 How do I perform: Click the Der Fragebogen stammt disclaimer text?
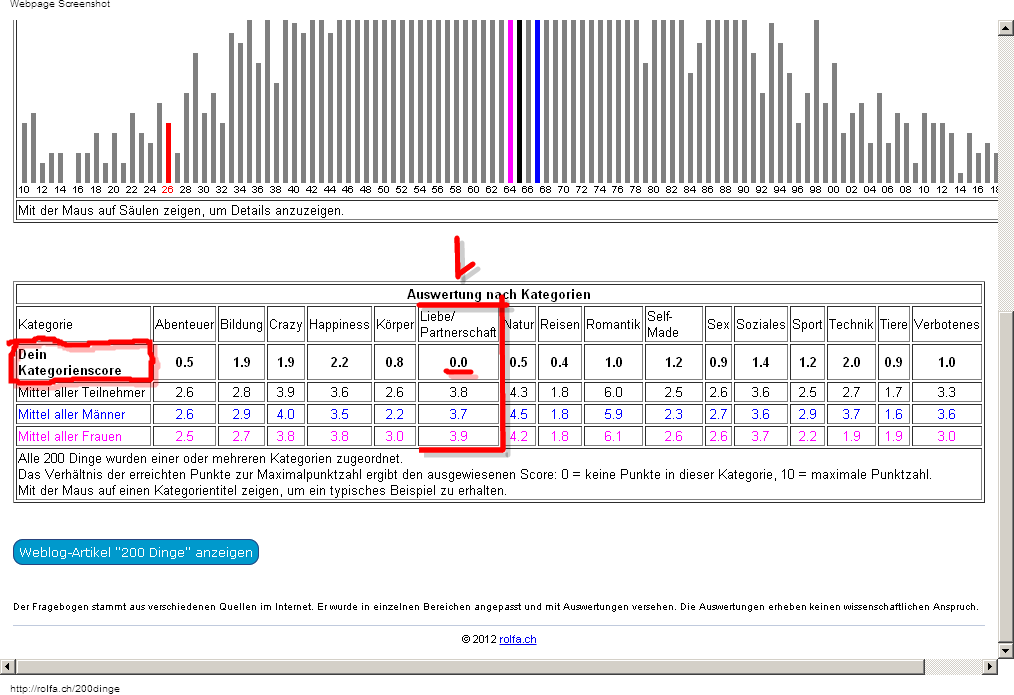coord(495,606)
